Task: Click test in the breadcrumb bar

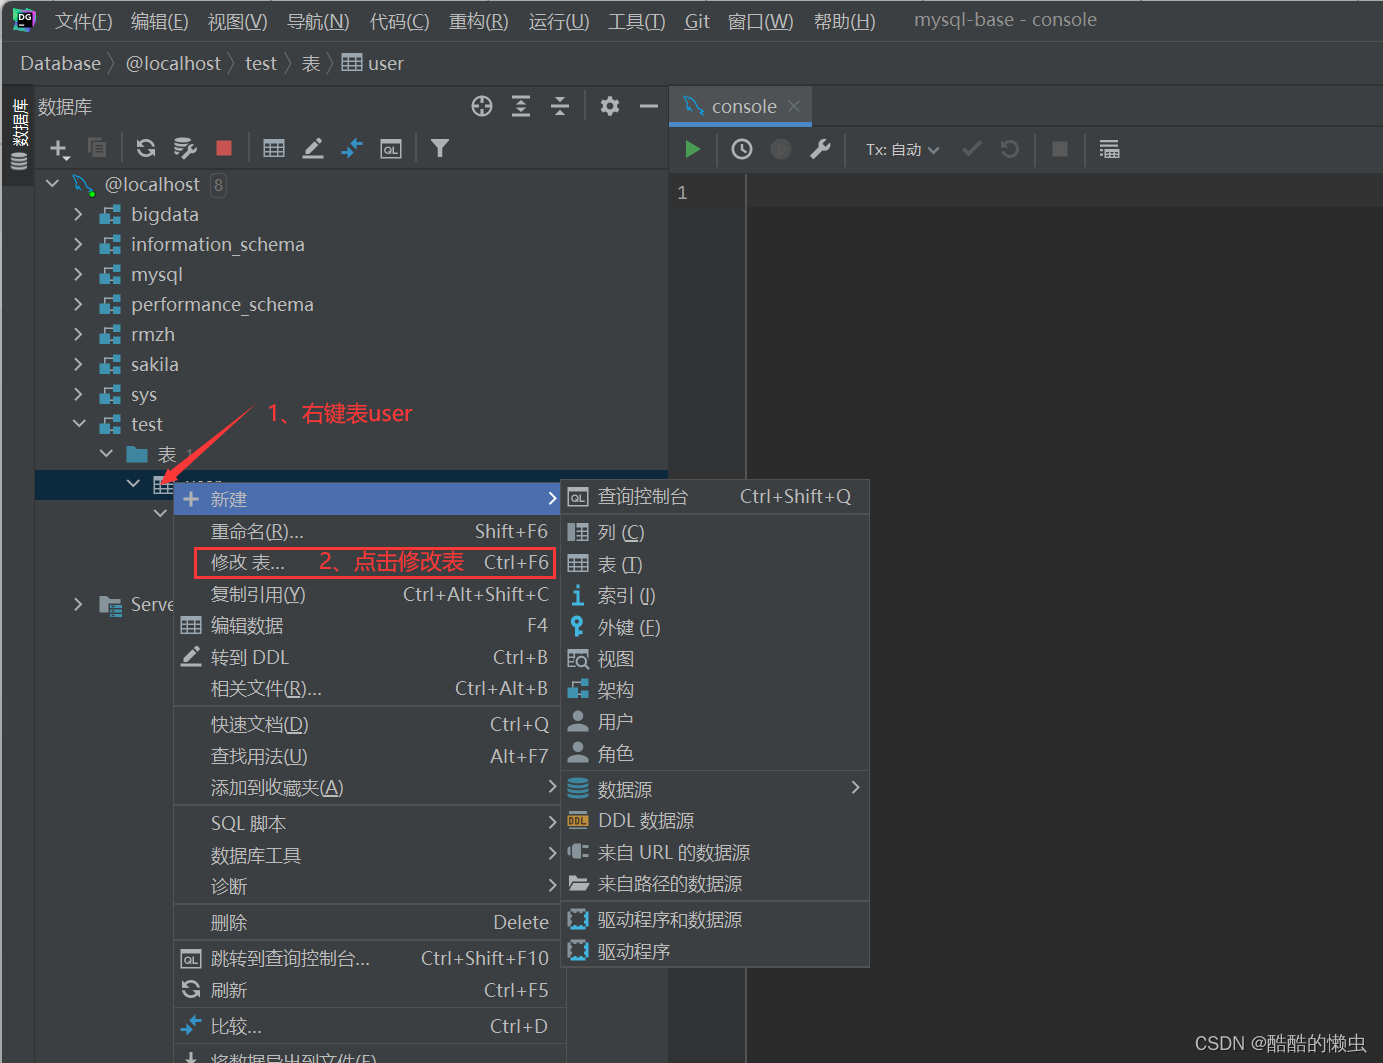Action: coord(261,64)
